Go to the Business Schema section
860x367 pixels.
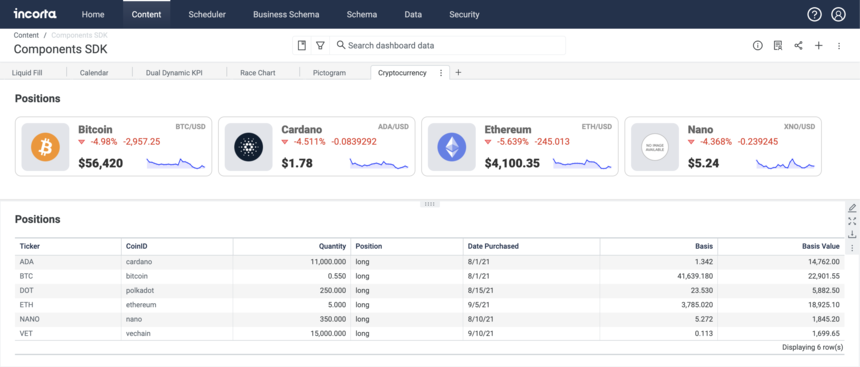pos(286,15)
